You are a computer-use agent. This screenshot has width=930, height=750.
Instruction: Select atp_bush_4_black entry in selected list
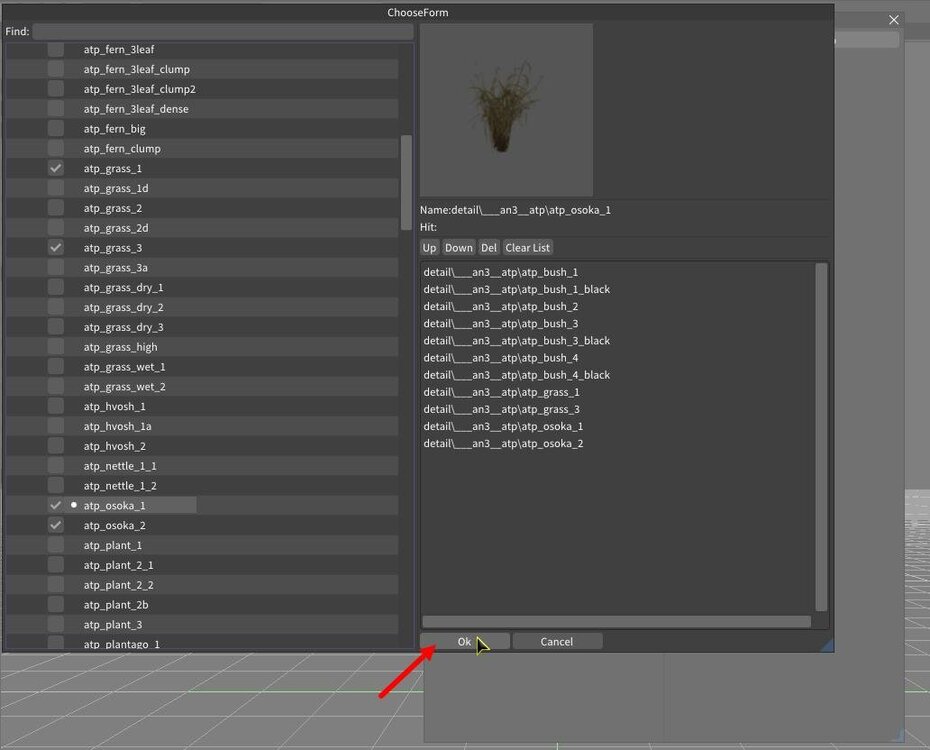click(x=517, y=375)
